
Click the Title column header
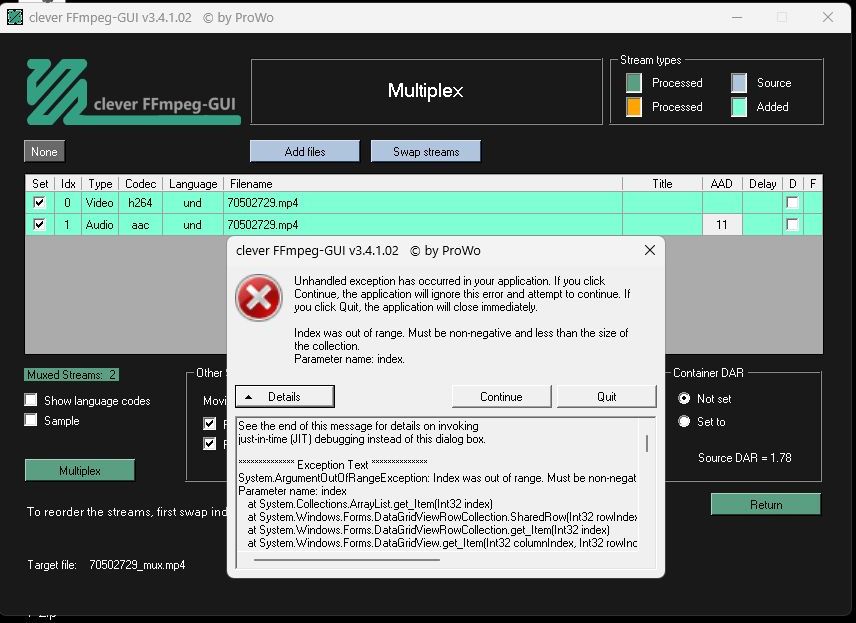[662, 183]
